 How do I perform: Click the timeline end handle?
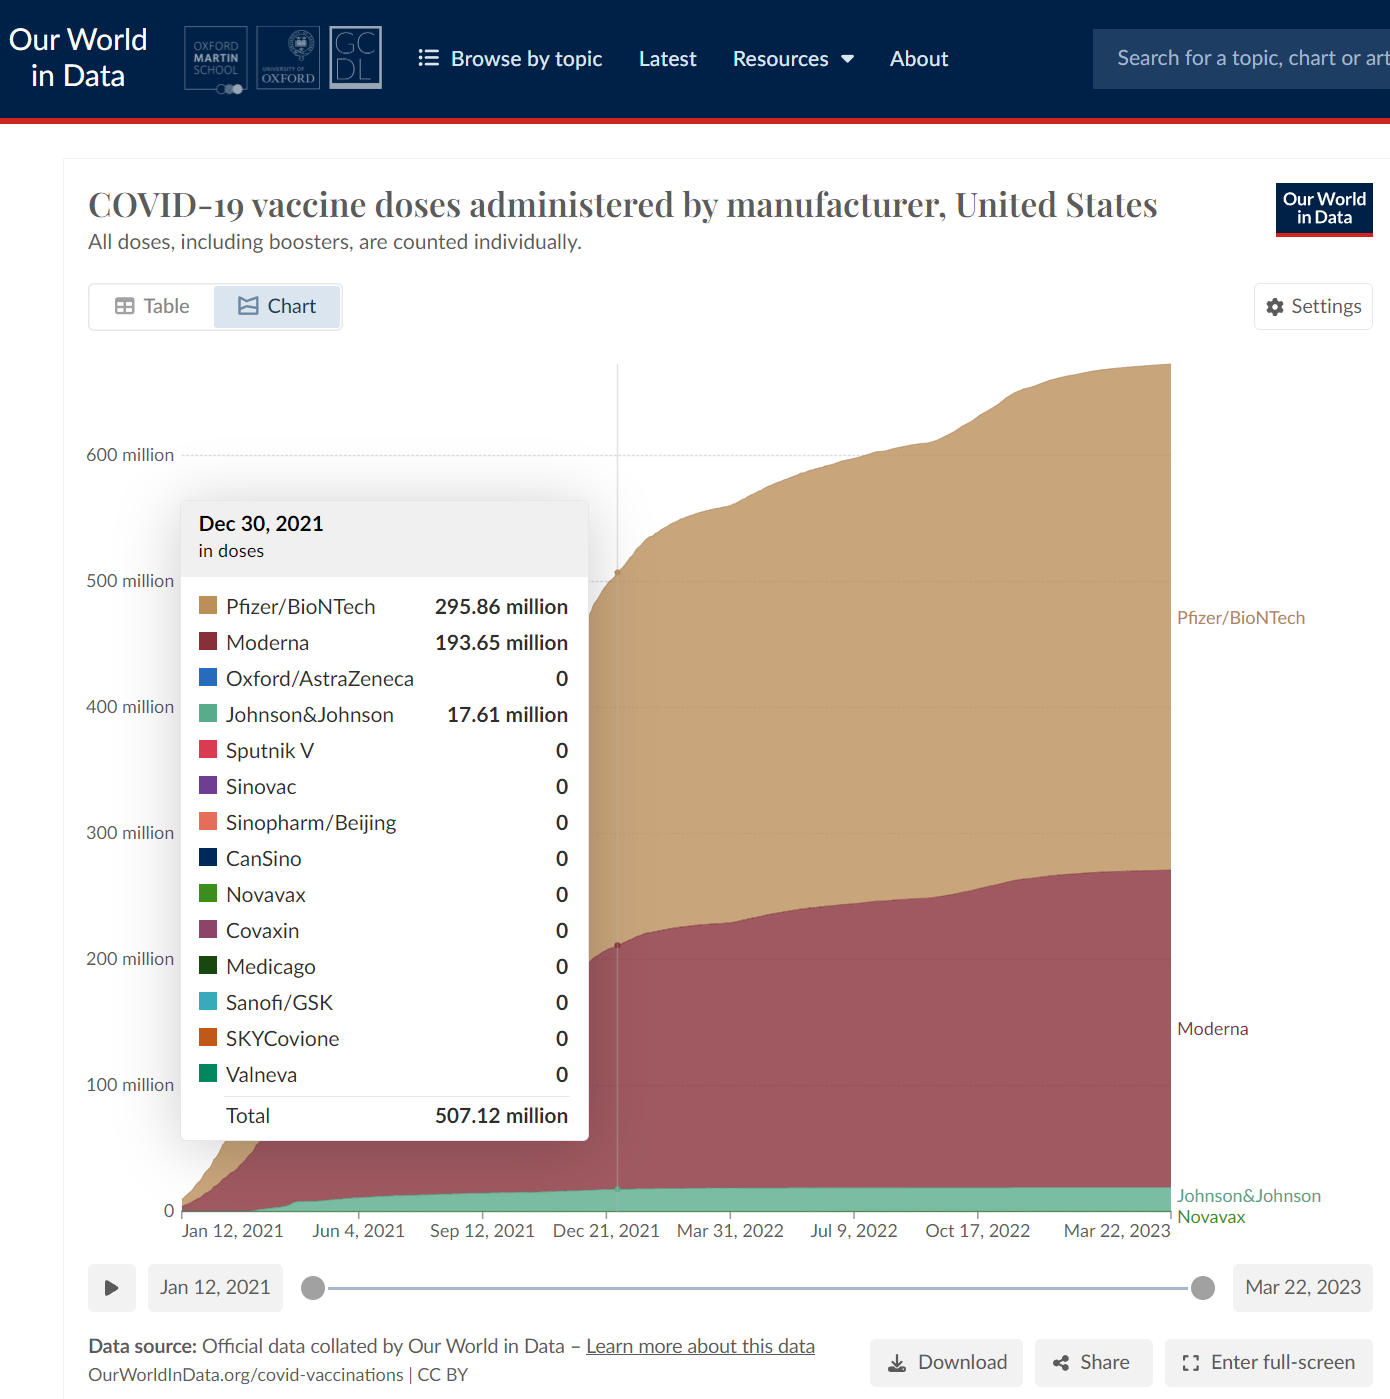1203,1288
